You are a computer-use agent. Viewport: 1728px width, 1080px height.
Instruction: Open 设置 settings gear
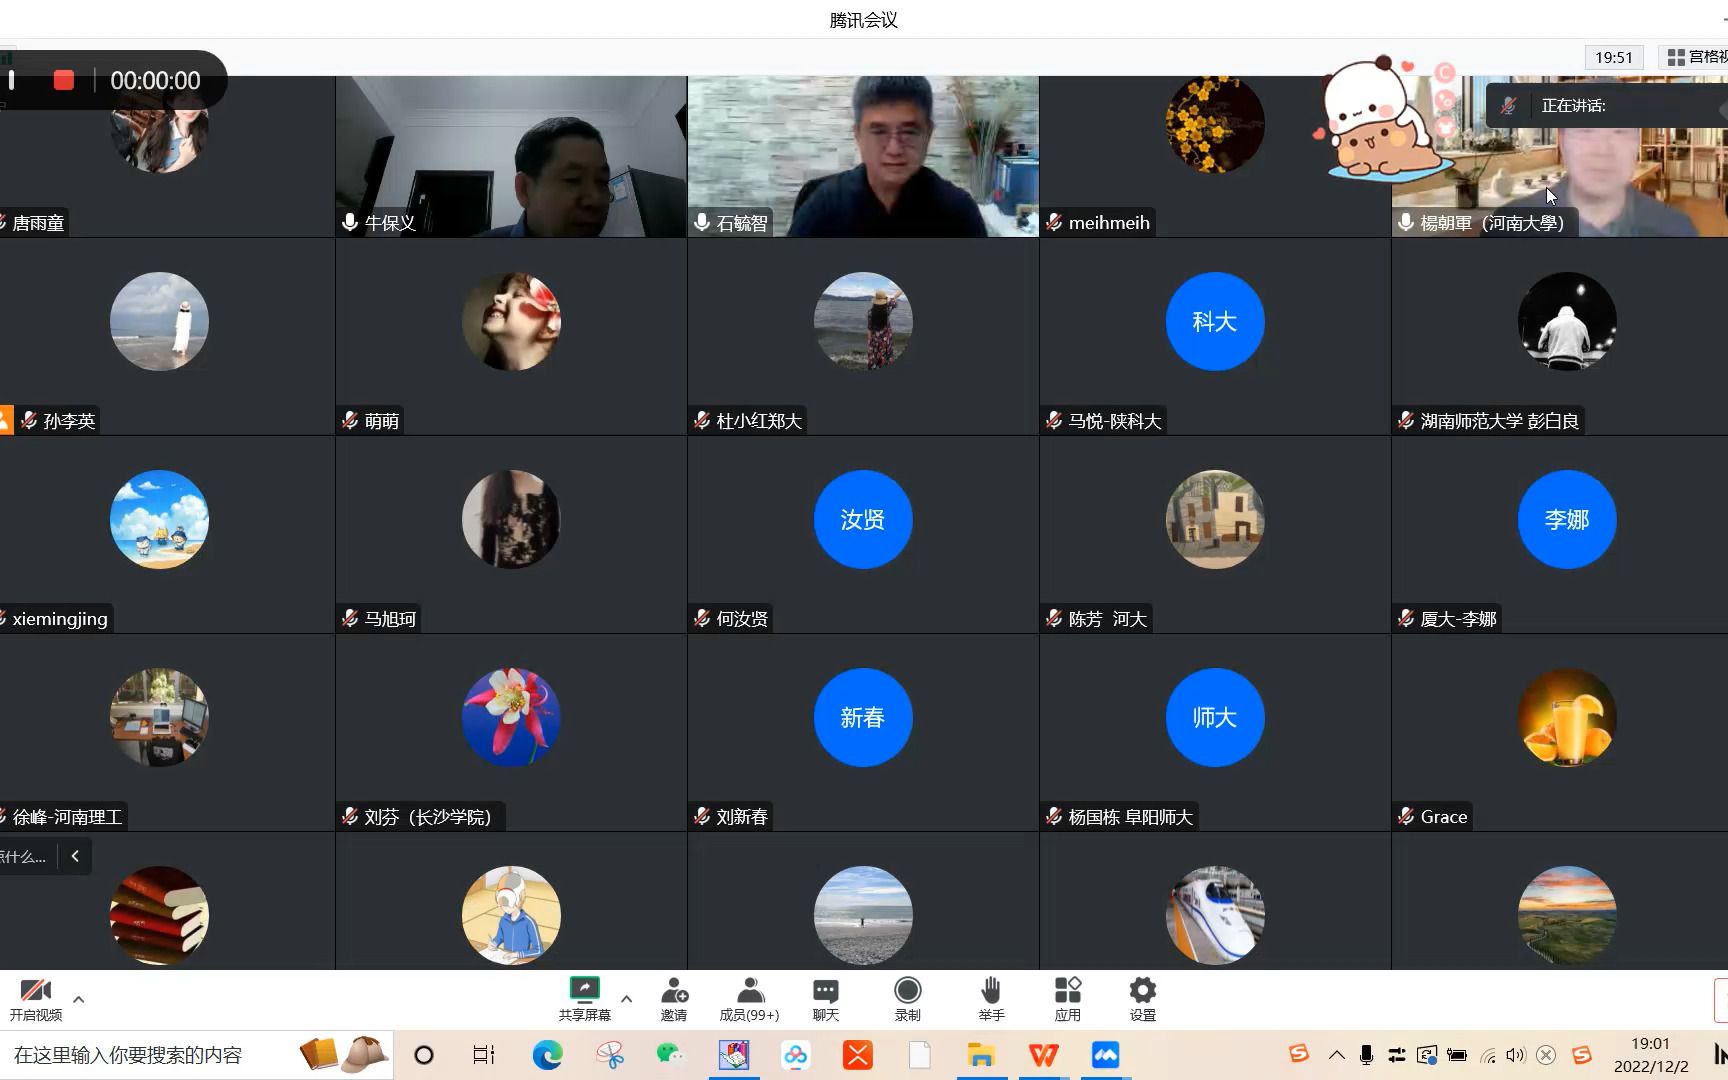(1143, 999)
